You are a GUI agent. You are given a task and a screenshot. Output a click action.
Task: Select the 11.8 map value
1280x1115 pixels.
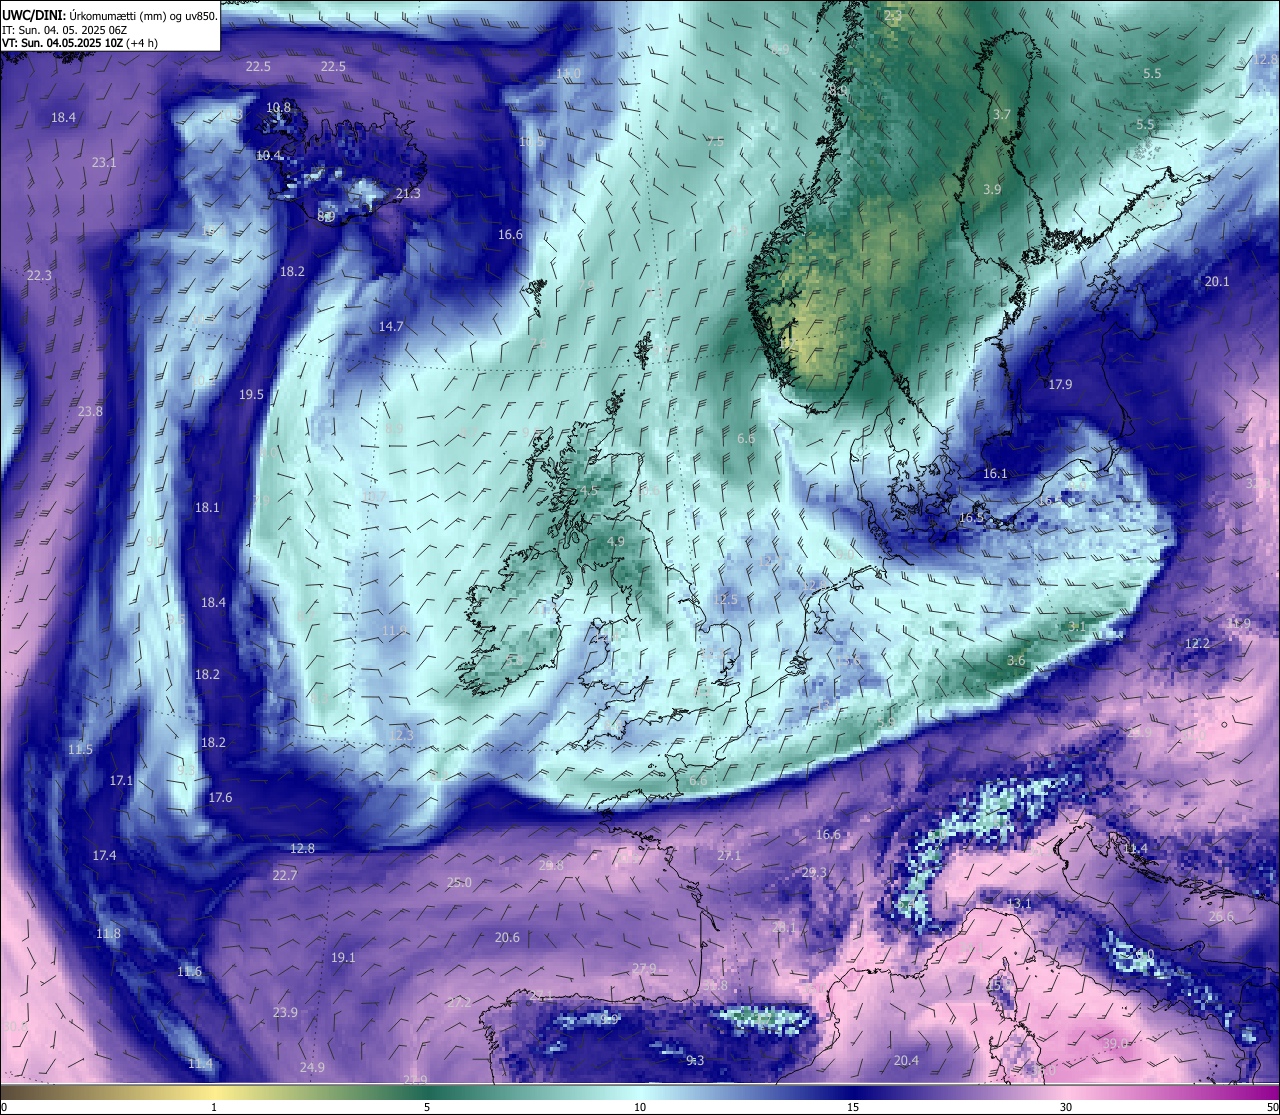click(108, 933)
